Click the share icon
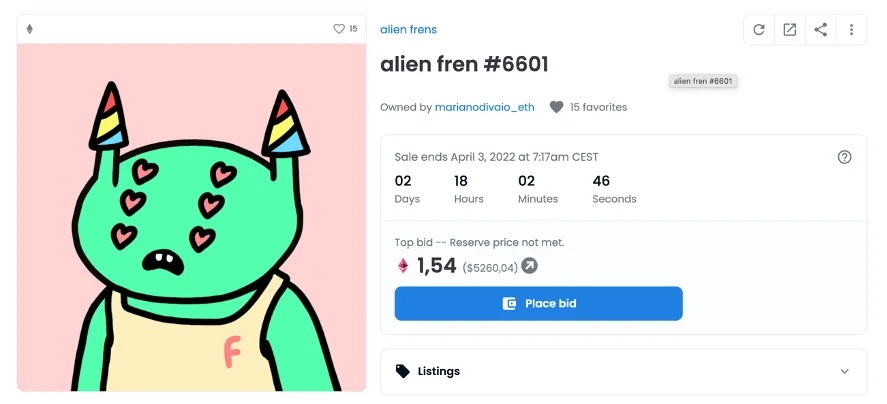The image size is (887, 404). 821,30
